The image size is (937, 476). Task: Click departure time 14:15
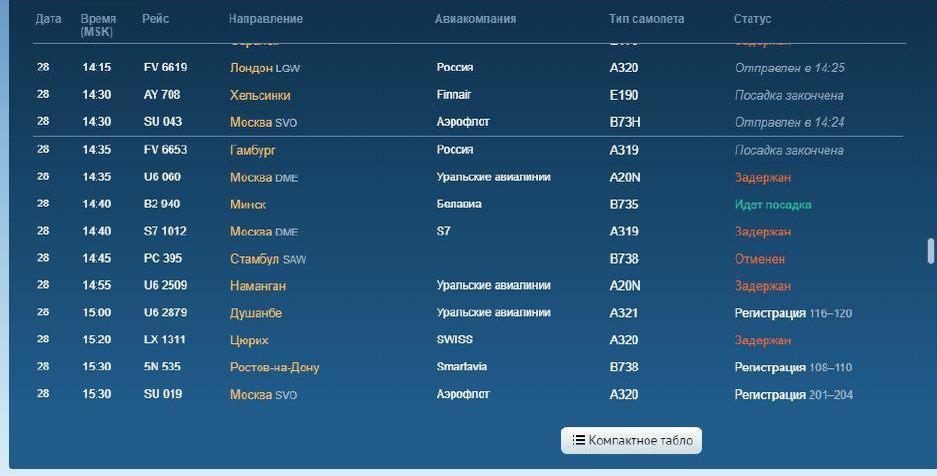point(97,67)
